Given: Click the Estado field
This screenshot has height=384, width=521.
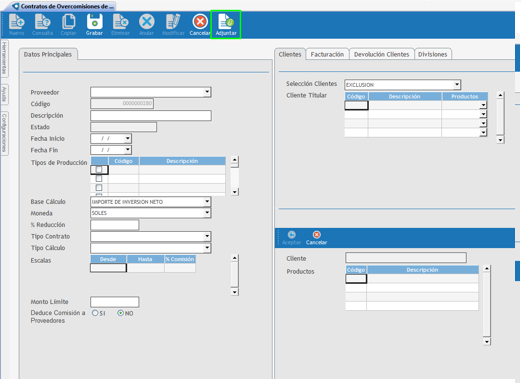Looking at the screenshot, I should click(x=123, y=127).
